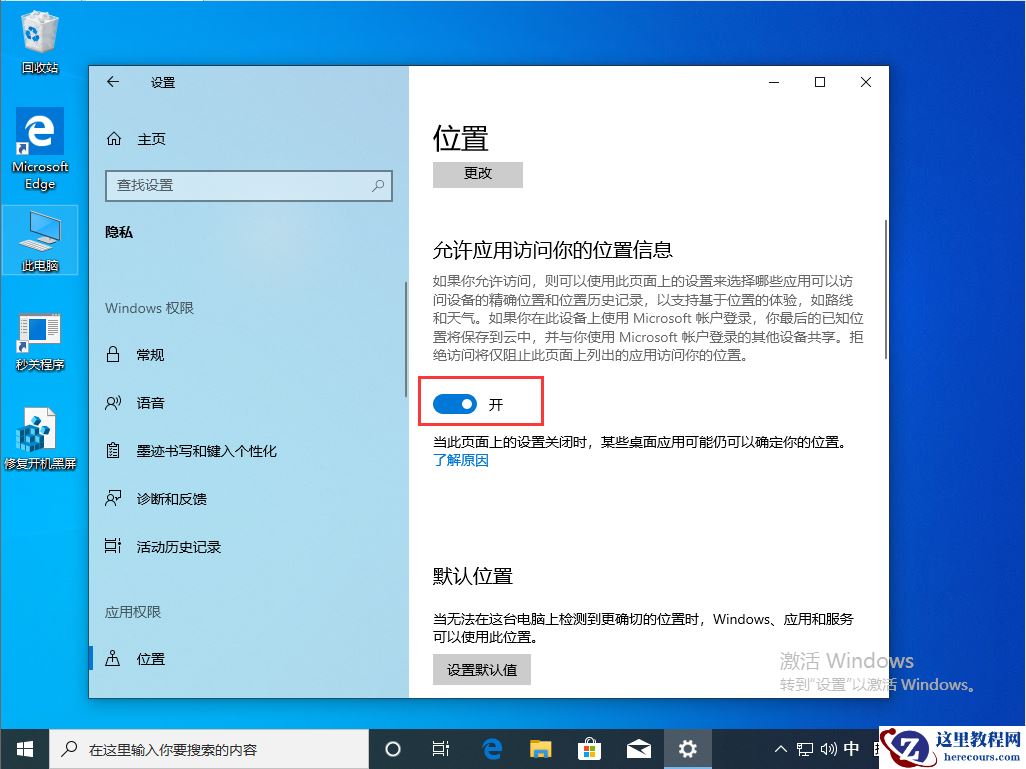Click the back arrow in Settings
Screen dimensions: 1026x769
tap(114, 83)
